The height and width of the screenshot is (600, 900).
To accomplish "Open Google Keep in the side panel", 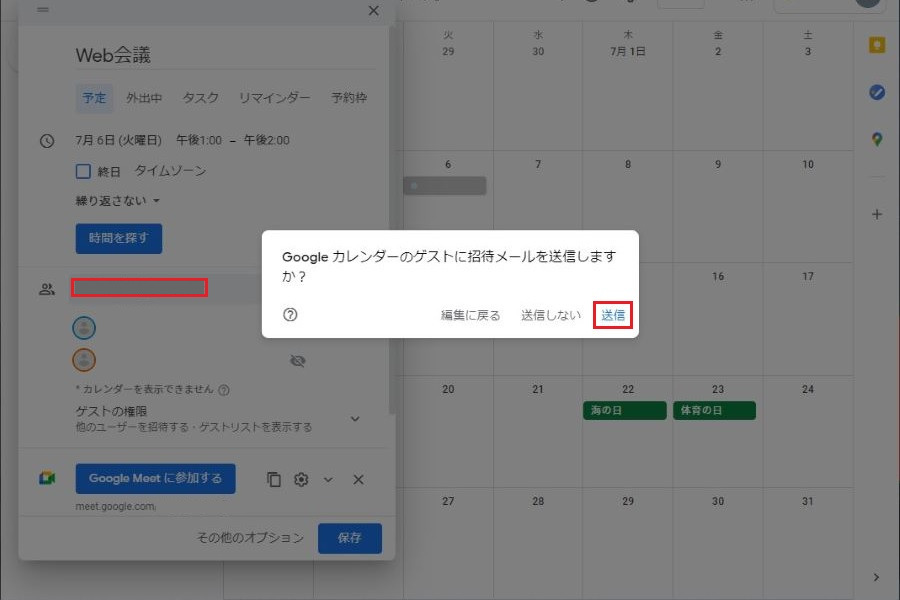I will pos(877,46).
